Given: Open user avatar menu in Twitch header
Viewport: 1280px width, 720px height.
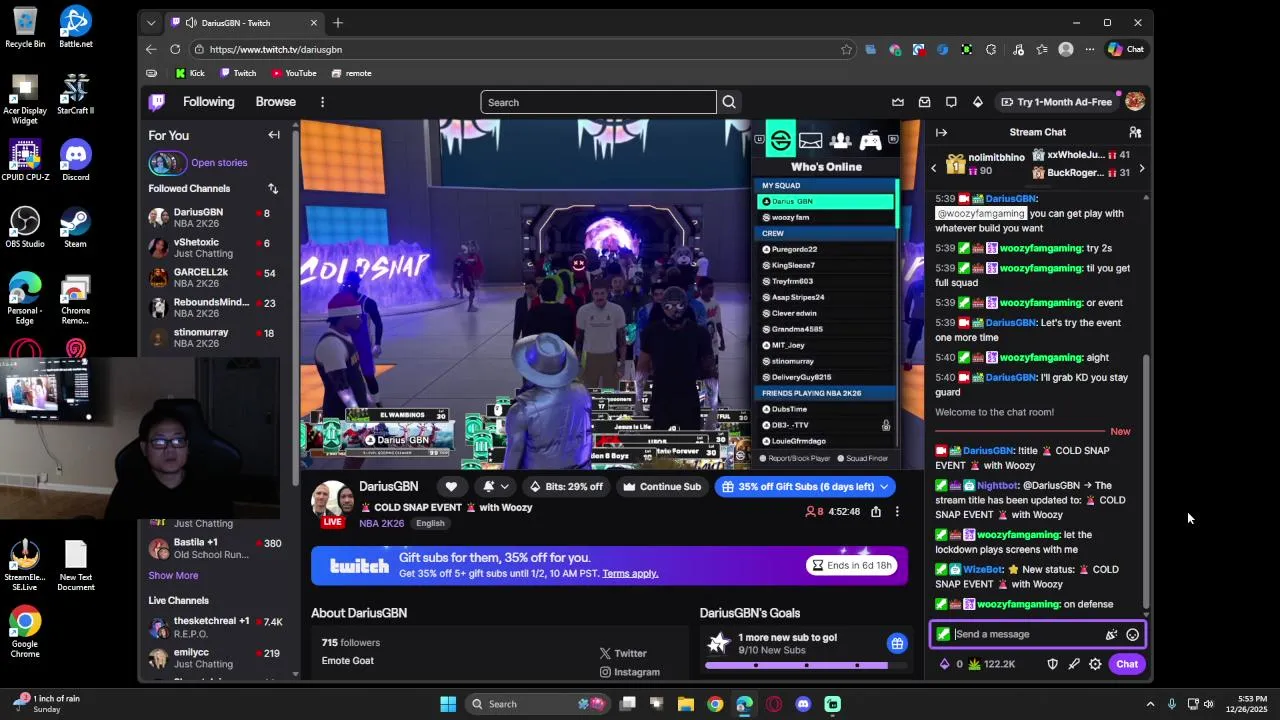Looking at the screenshot, I should click(1135, 102).
